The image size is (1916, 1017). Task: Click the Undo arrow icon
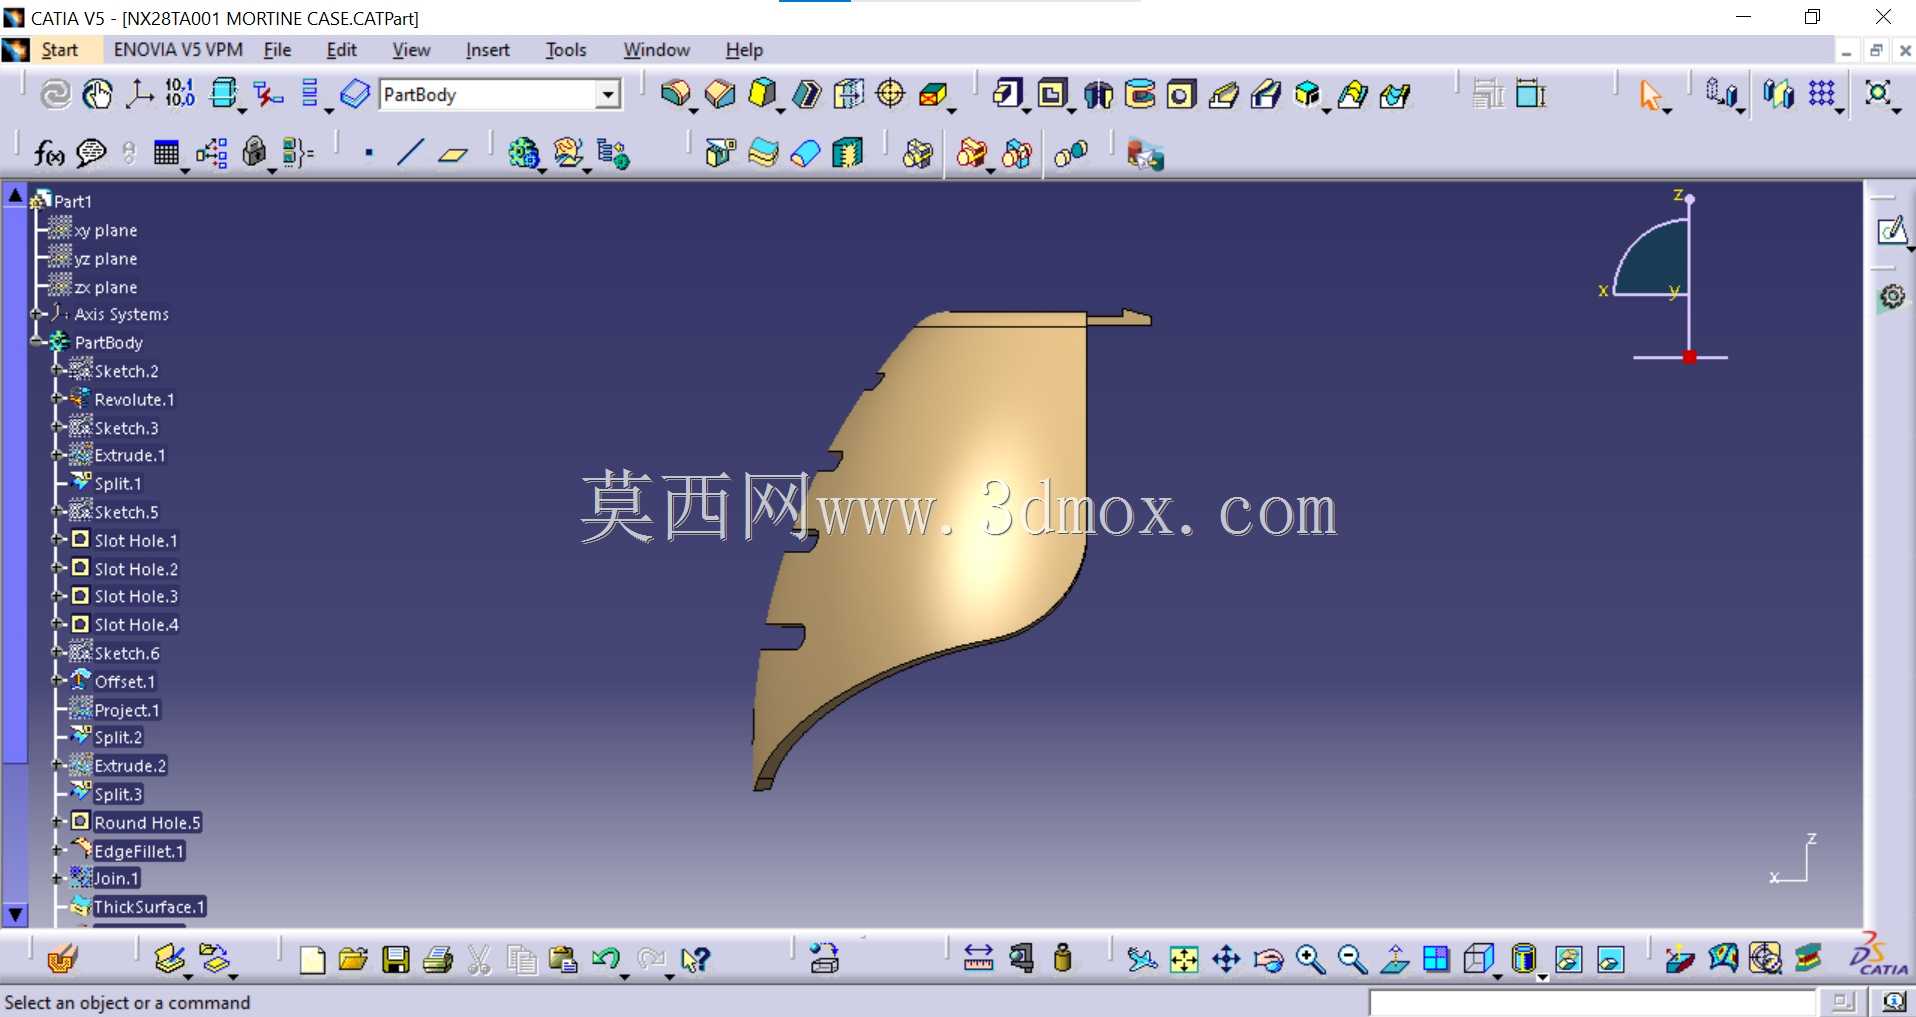(x=604, y=960)
